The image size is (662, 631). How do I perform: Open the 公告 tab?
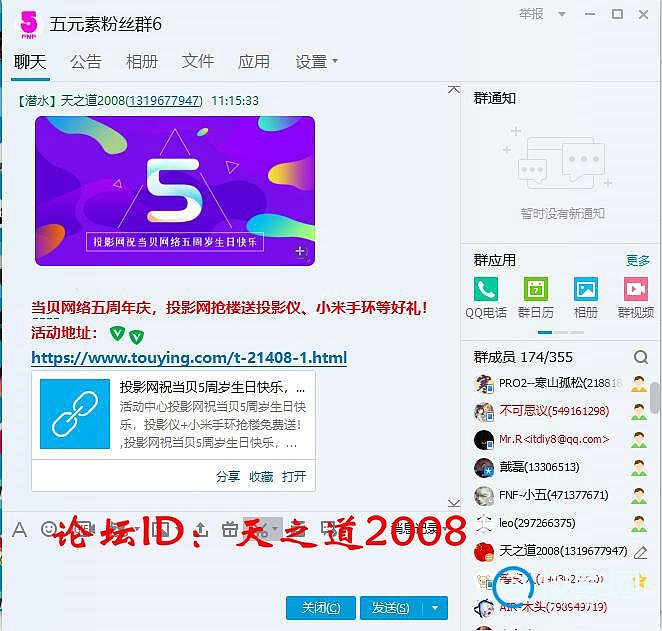click(86, 62)
